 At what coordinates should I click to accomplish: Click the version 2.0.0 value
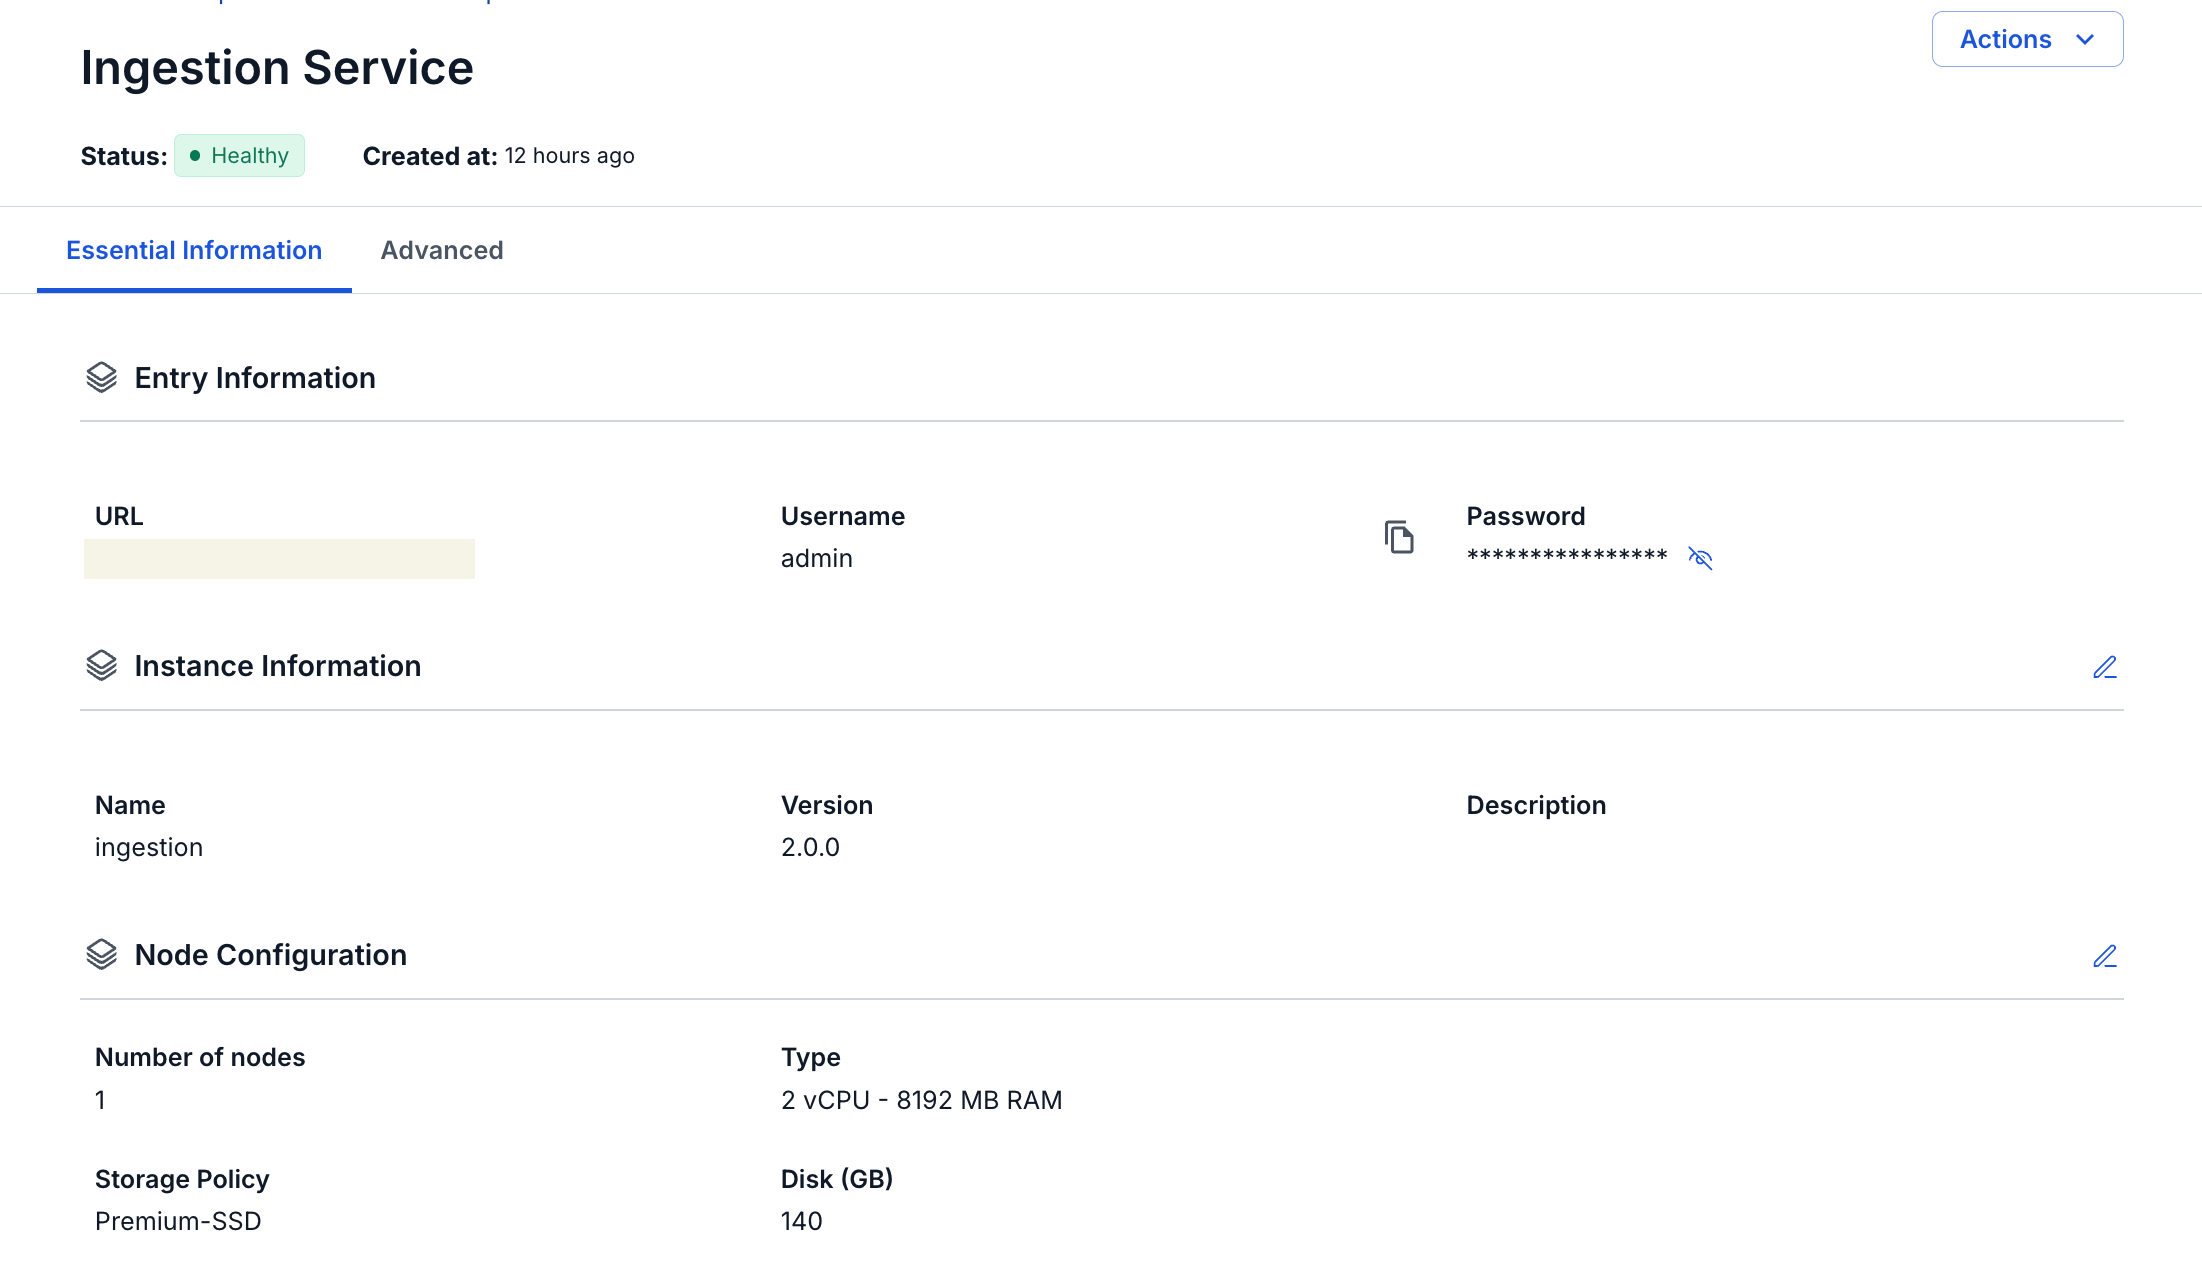coord(810,847)
